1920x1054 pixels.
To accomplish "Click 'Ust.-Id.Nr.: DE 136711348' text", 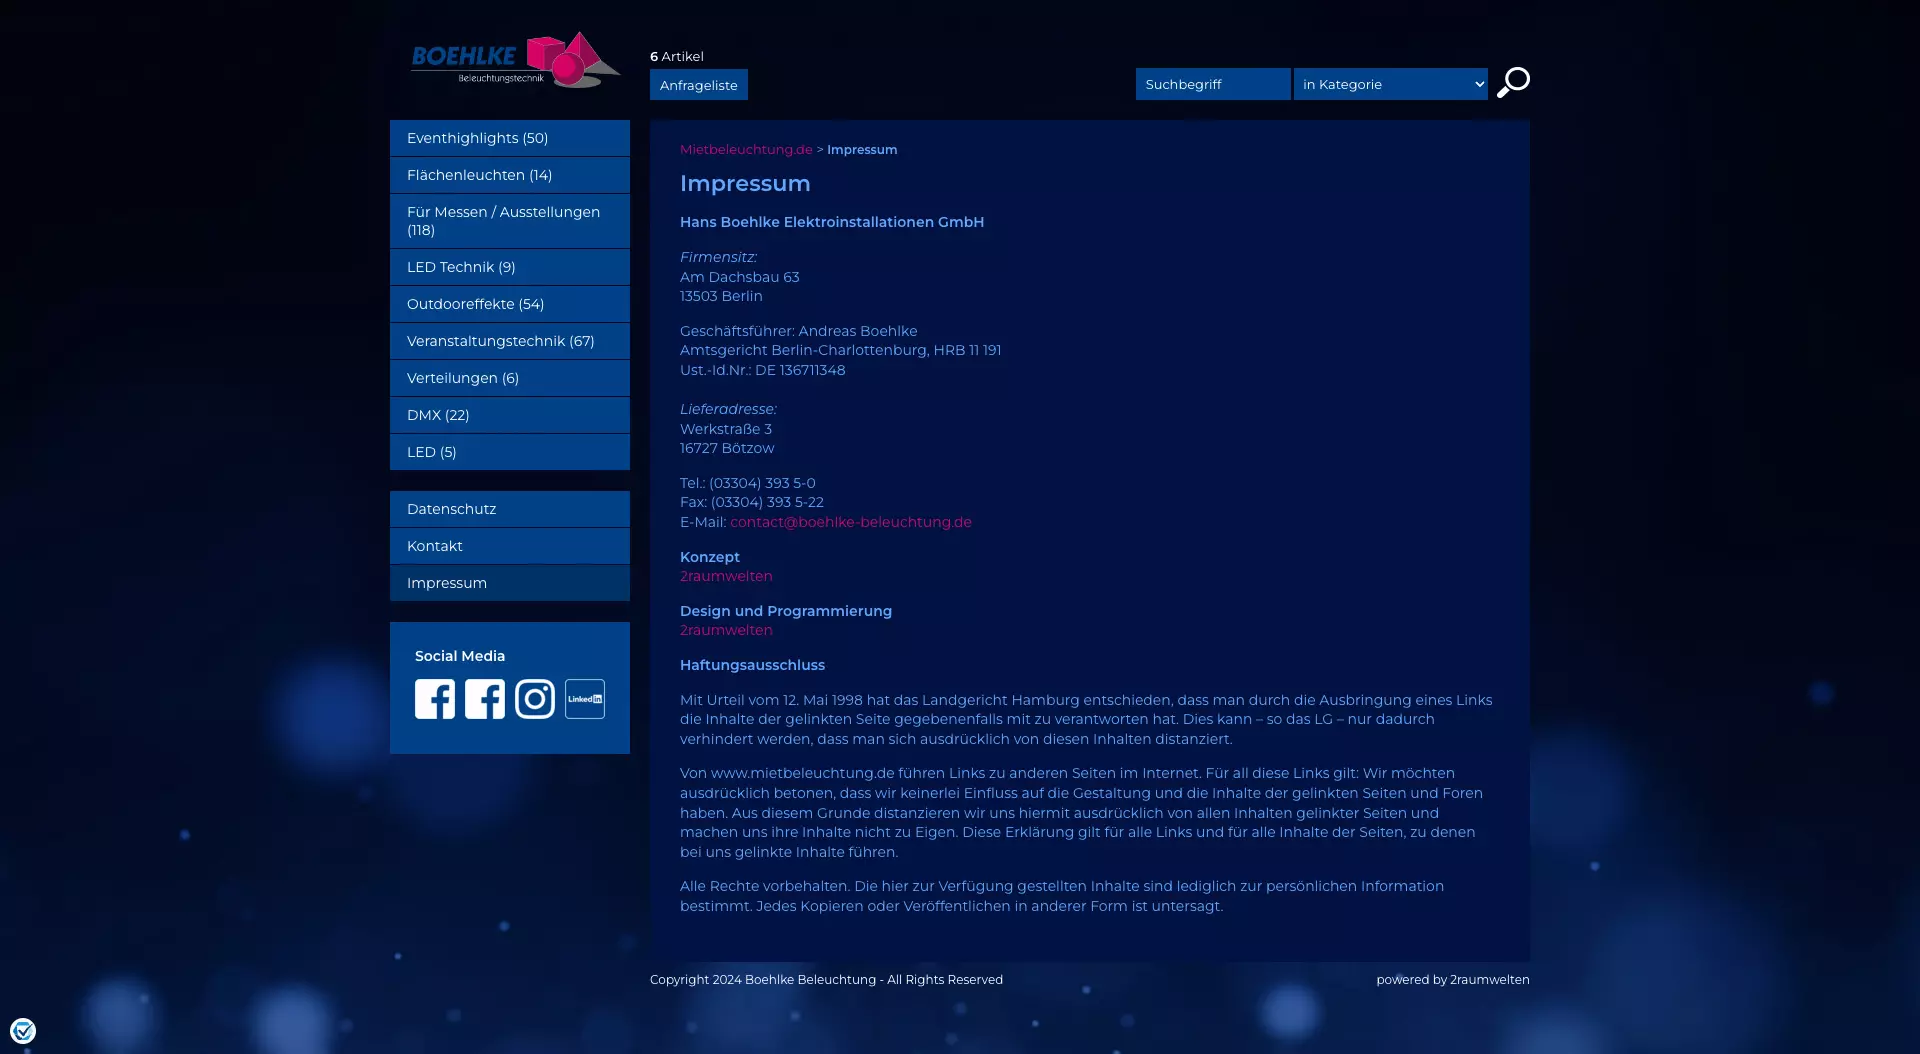I will (763, 370).
